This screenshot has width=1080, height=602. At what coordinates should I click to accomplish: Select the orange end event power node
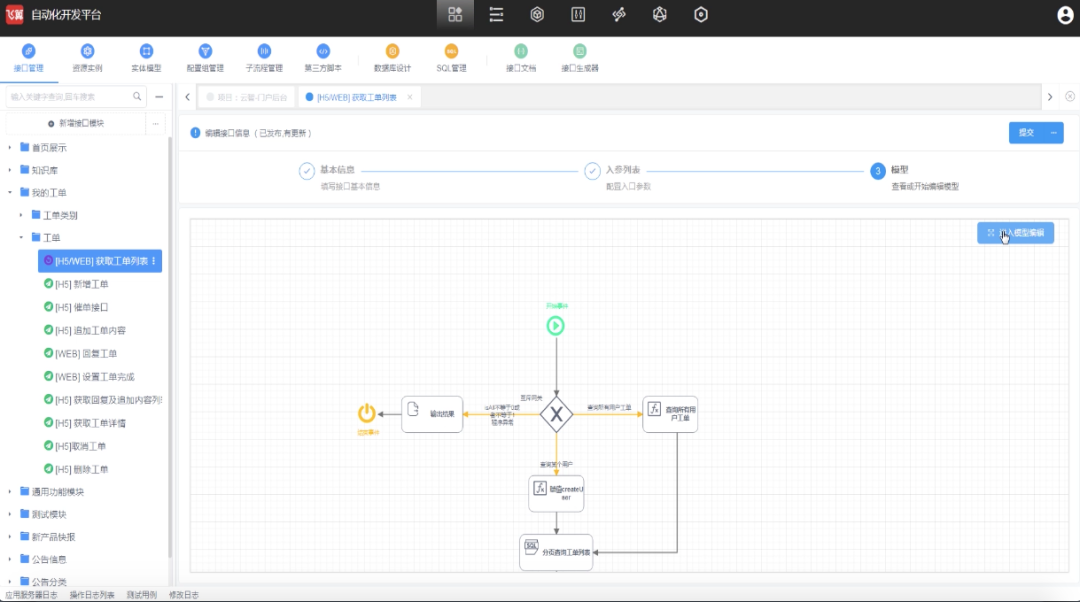pos(367,413)
